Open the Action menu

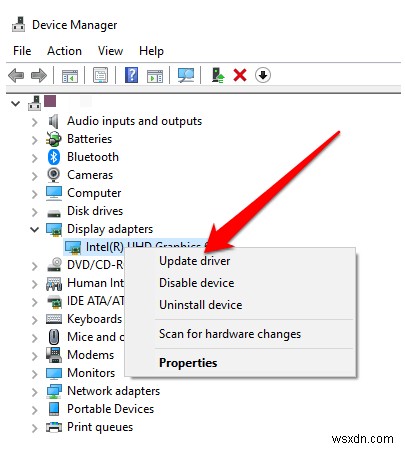pyautogui.click(x=64, y=51)
